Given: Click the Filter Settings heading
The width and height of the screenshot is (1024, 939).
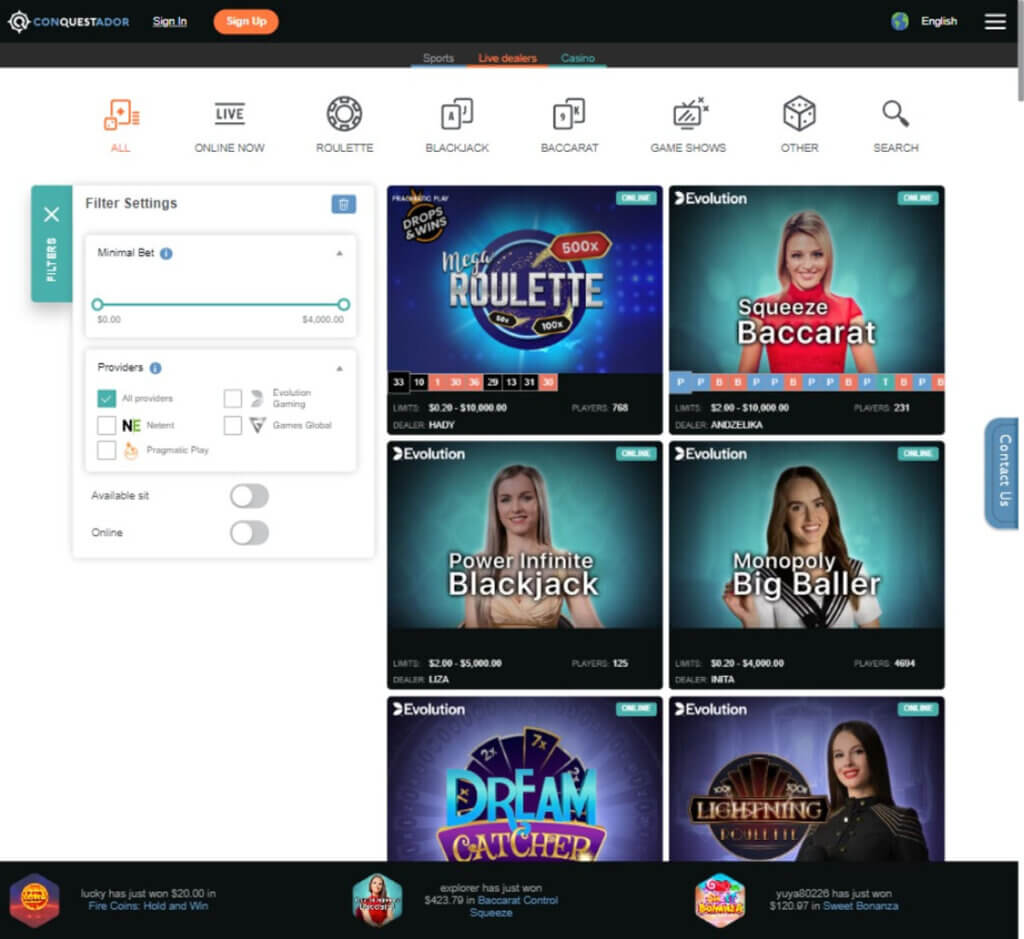Looking at the screenshot, I should tap(131, 204).
